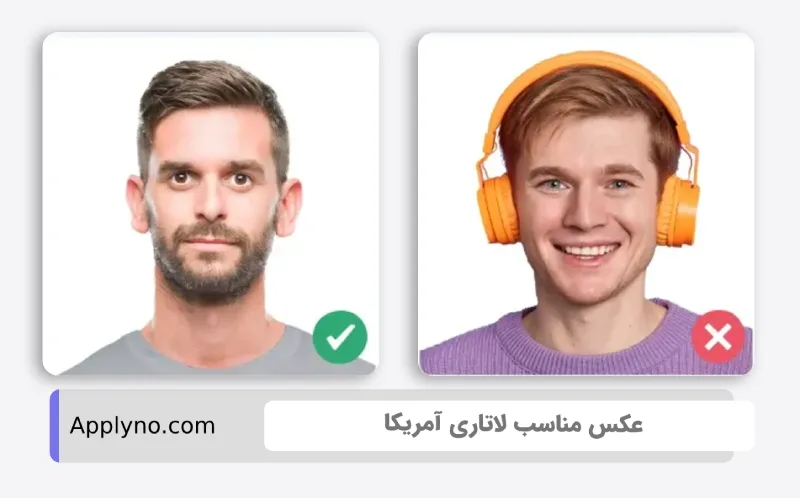Click the gray banner behind Applyno.com
Viewport: 800px width, 498px height.
tap(391, 426)
